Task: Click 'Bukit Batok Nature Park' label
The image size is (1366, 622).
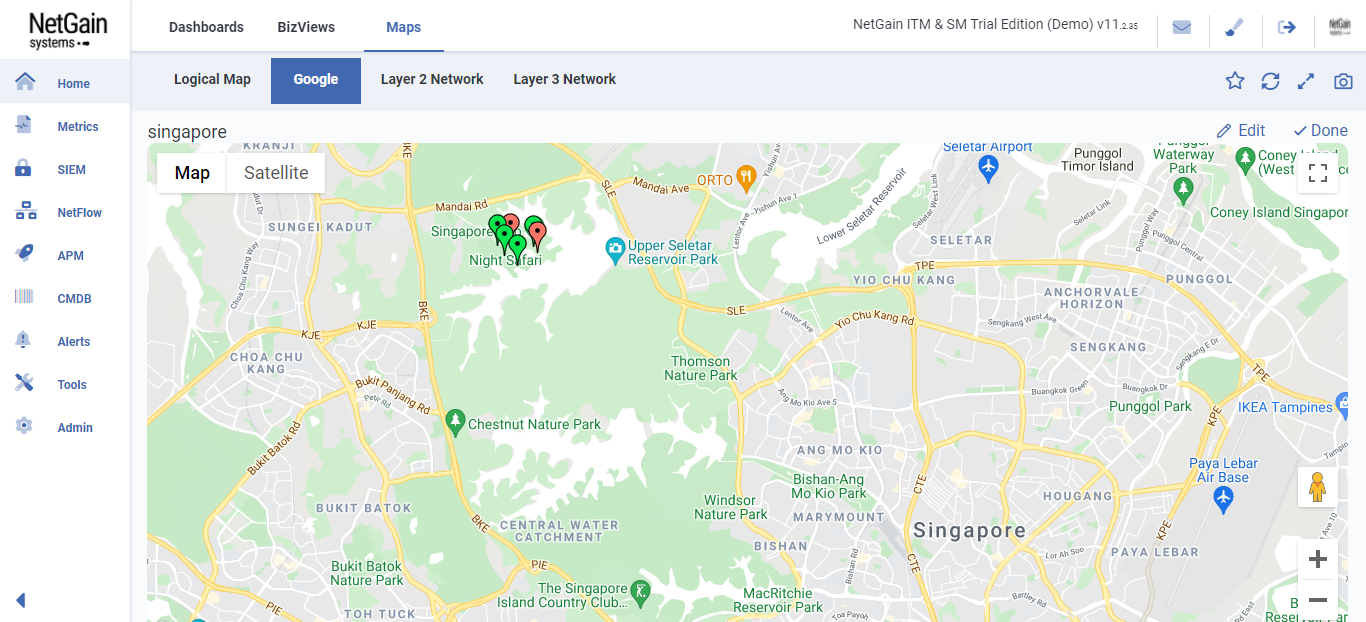Action: coord(367,573)
